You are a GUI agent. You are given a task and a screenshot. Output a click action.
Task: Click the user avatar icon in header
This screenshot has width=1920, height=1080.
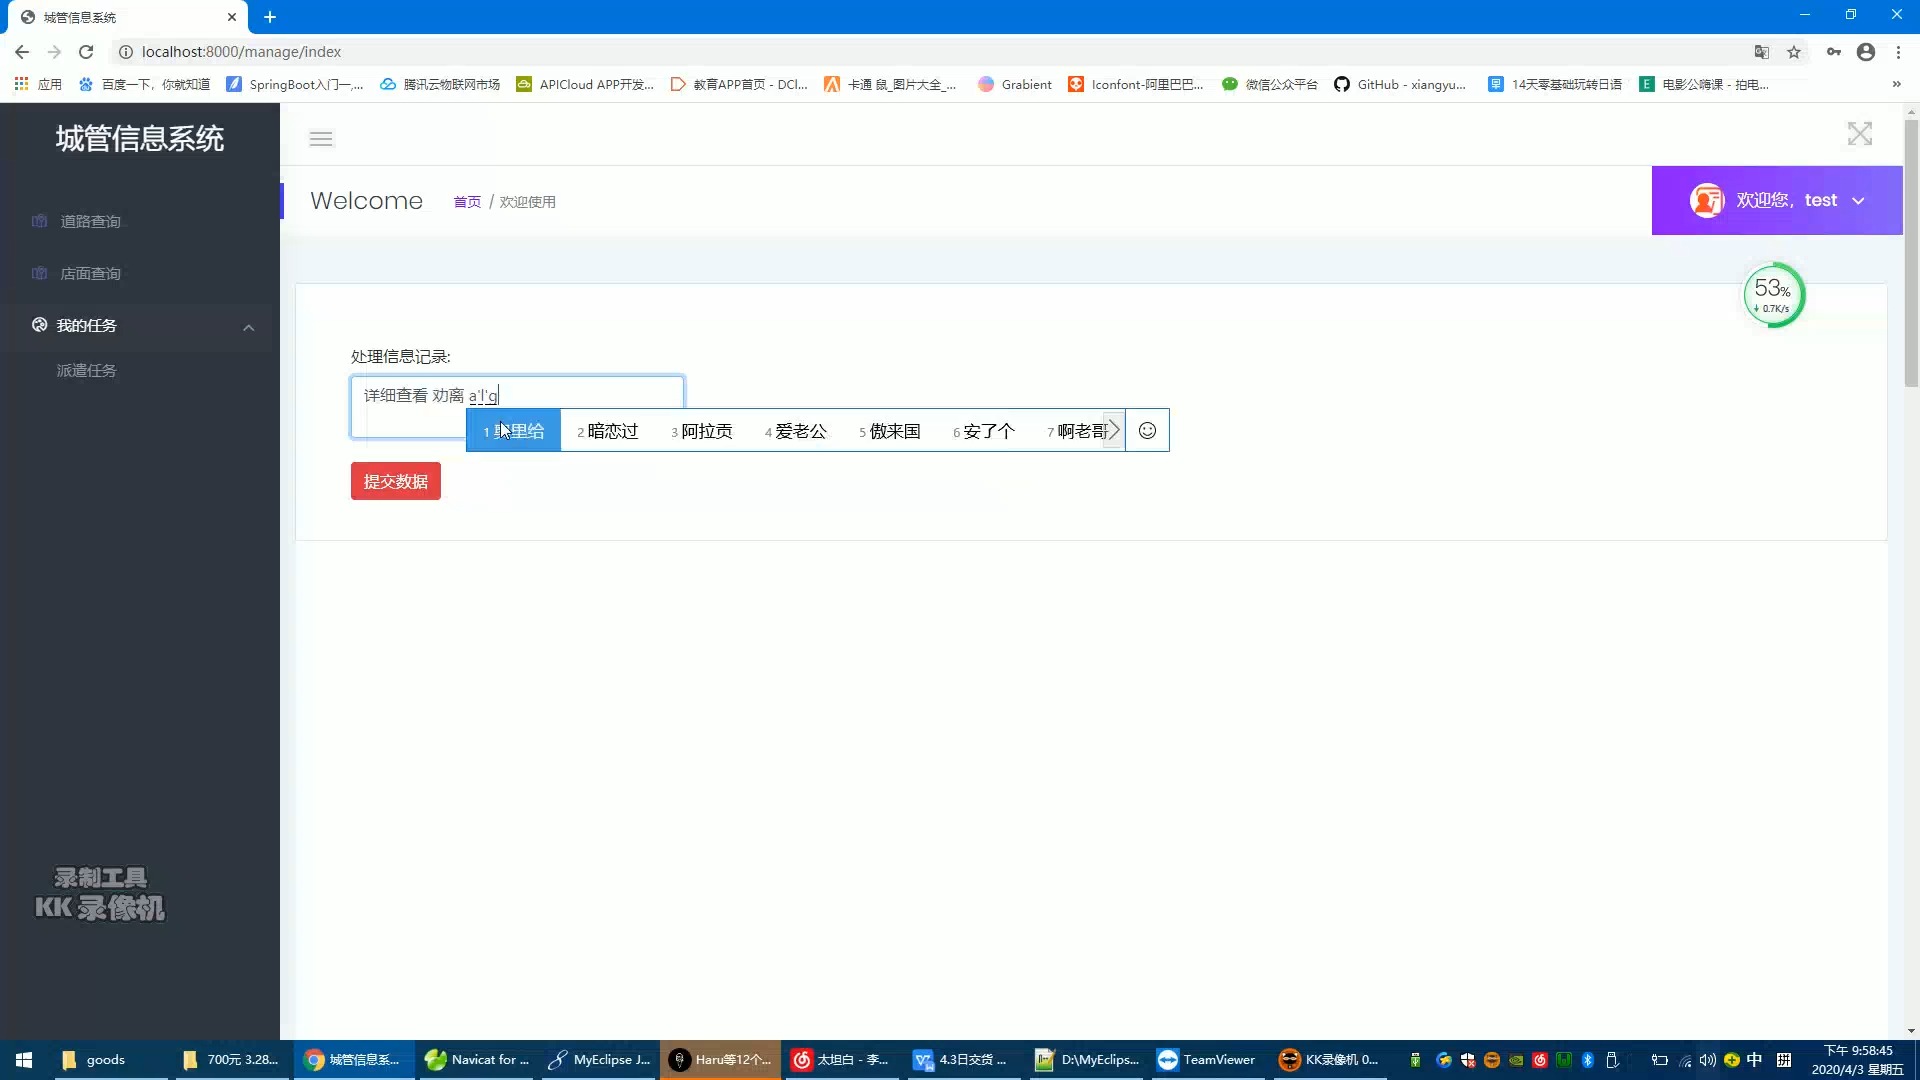pyautogui.click(x=1706, y=200)
